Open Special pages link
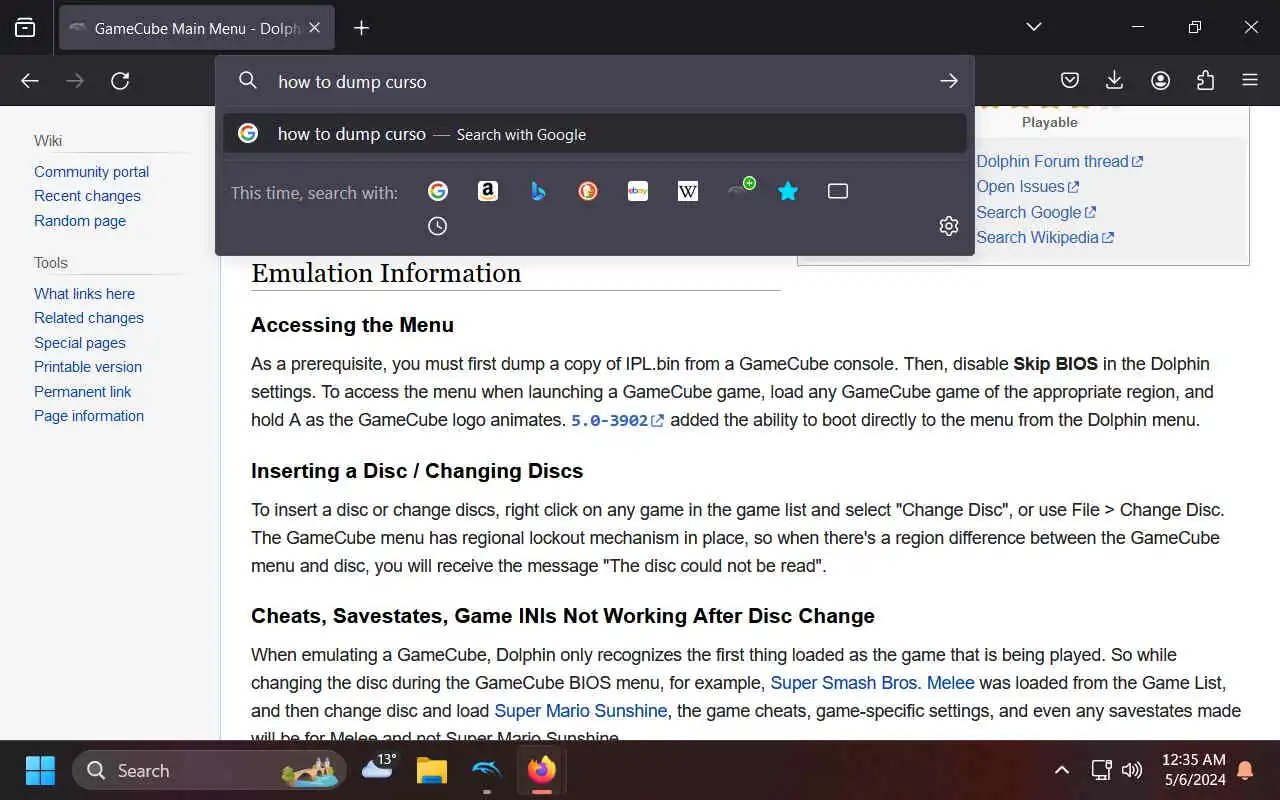The image size is (1280, 800). click(80, 343)
